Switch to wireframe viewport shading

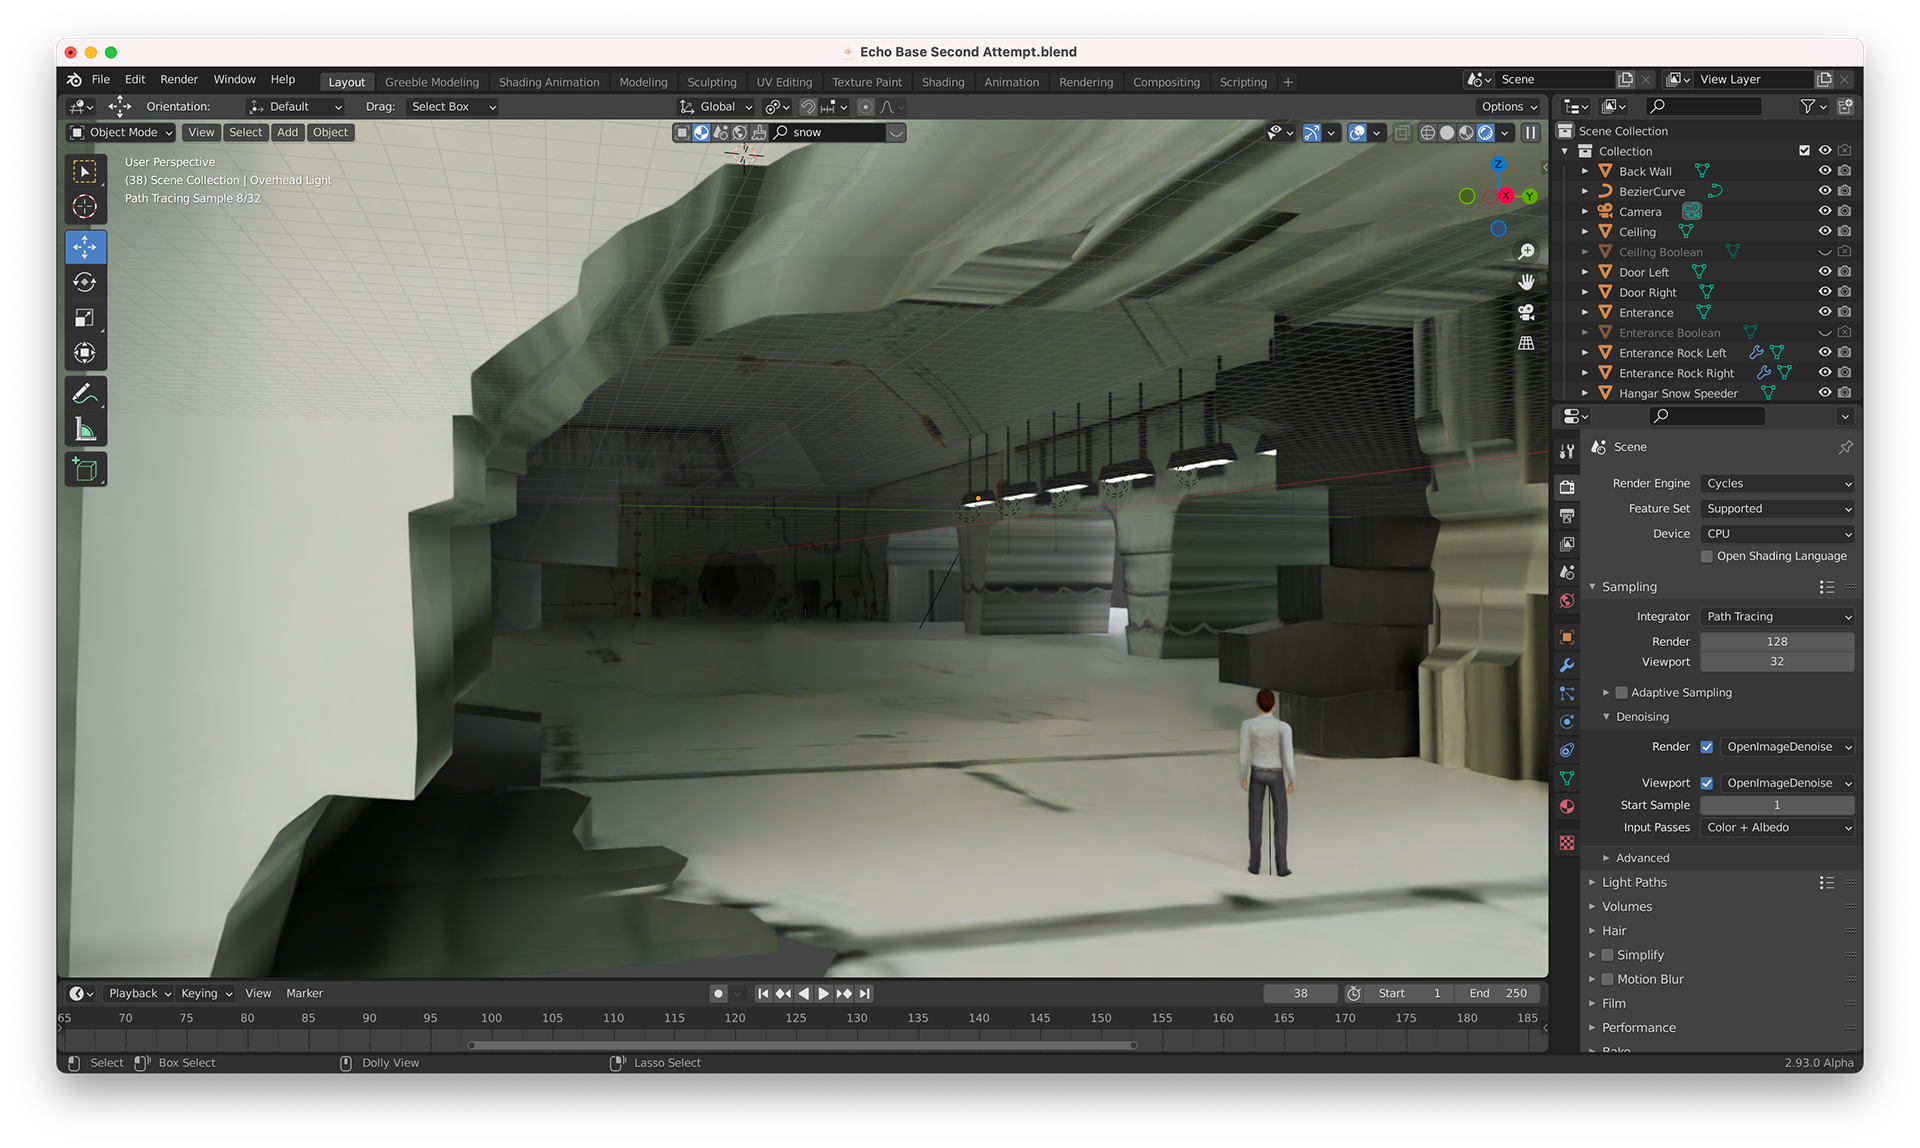click(x=1428, y=133)
